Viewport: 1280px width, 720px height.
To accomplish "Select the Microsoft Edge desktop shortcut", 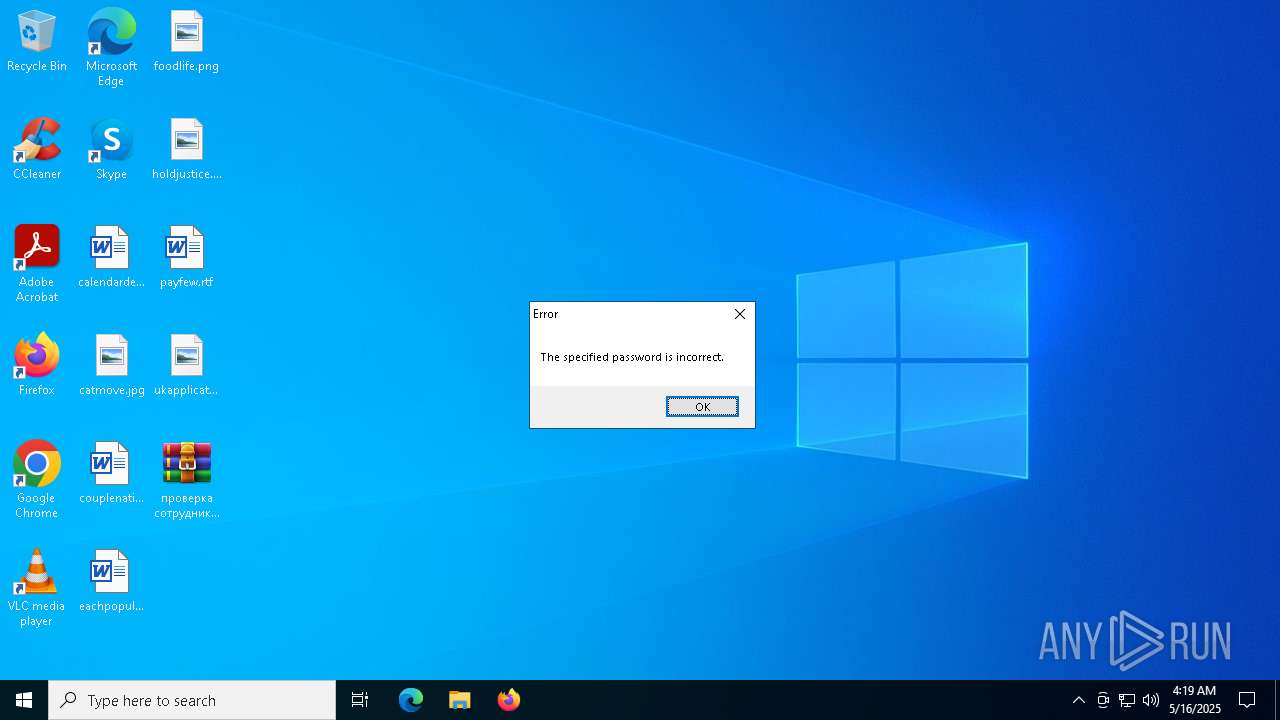I will click(111, 48).
